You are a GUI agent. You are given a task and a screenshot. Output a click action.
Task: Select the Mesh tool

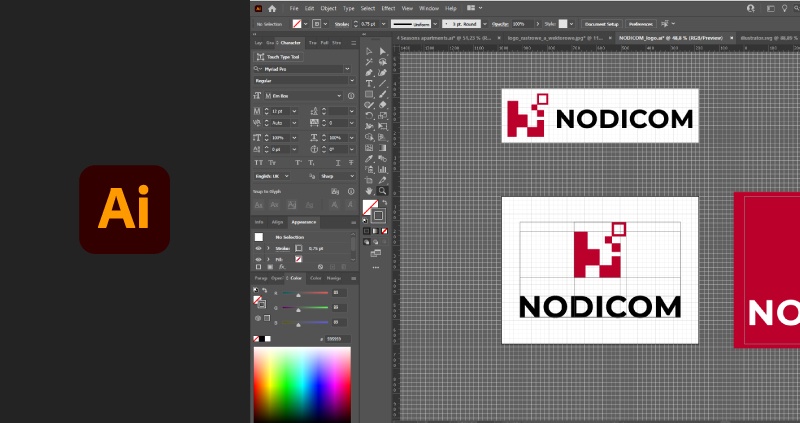tap(369, 148)
